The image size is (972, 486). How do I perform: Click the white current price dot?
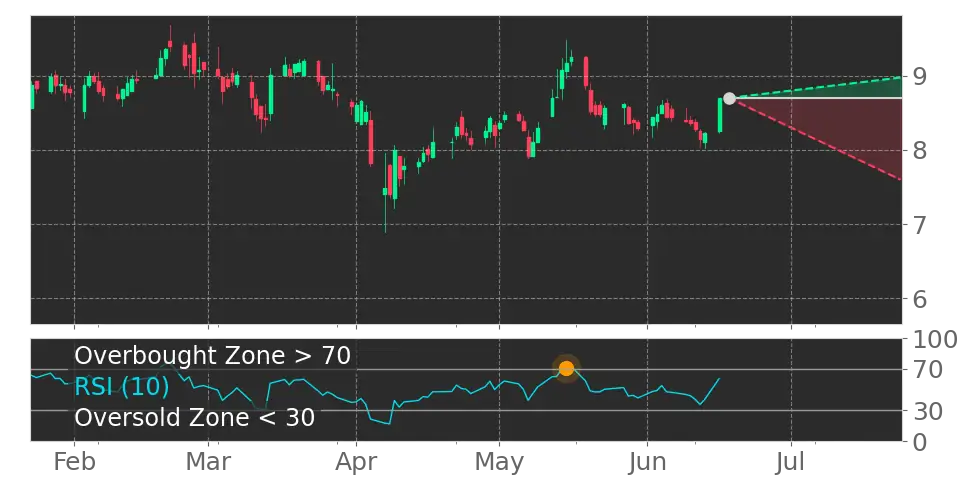pyautogui.click(x=729, y=98)
